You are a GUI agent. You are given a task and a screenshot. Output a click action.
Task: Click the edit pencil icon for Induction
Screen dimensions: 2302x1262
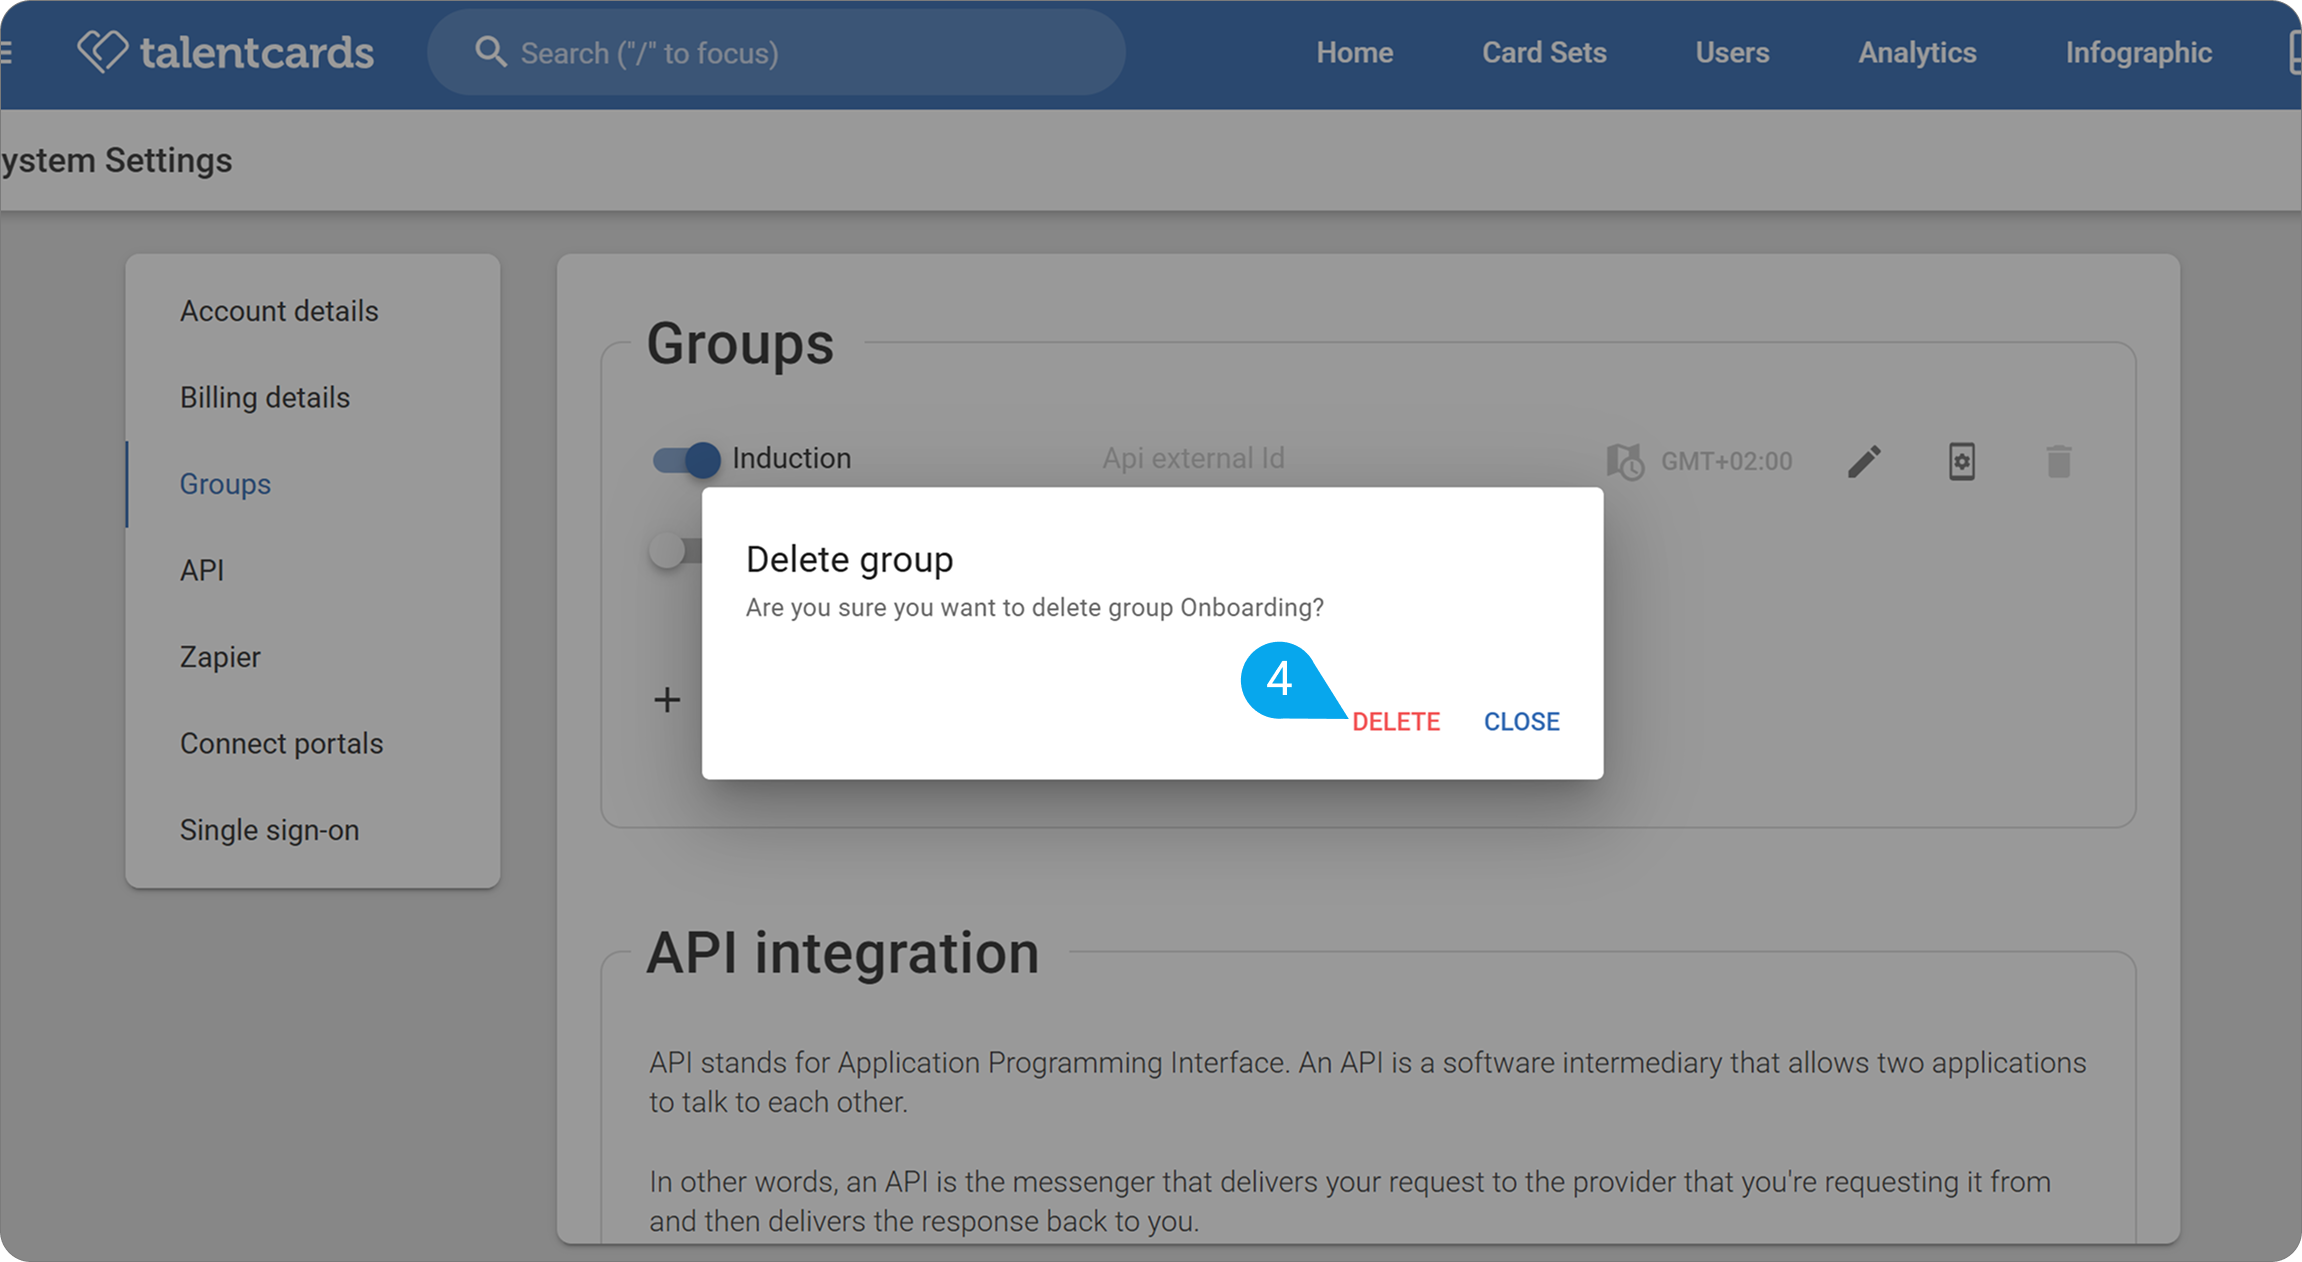[1864, 461]
